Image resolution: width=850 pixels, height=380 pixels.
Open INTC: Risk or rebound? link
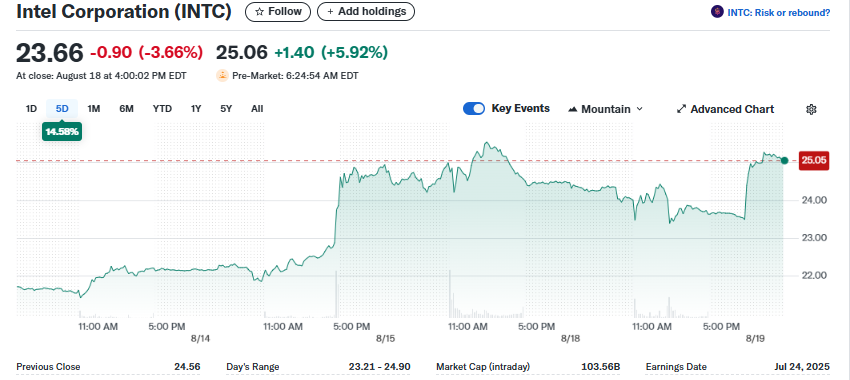click(x=778, y=12)
